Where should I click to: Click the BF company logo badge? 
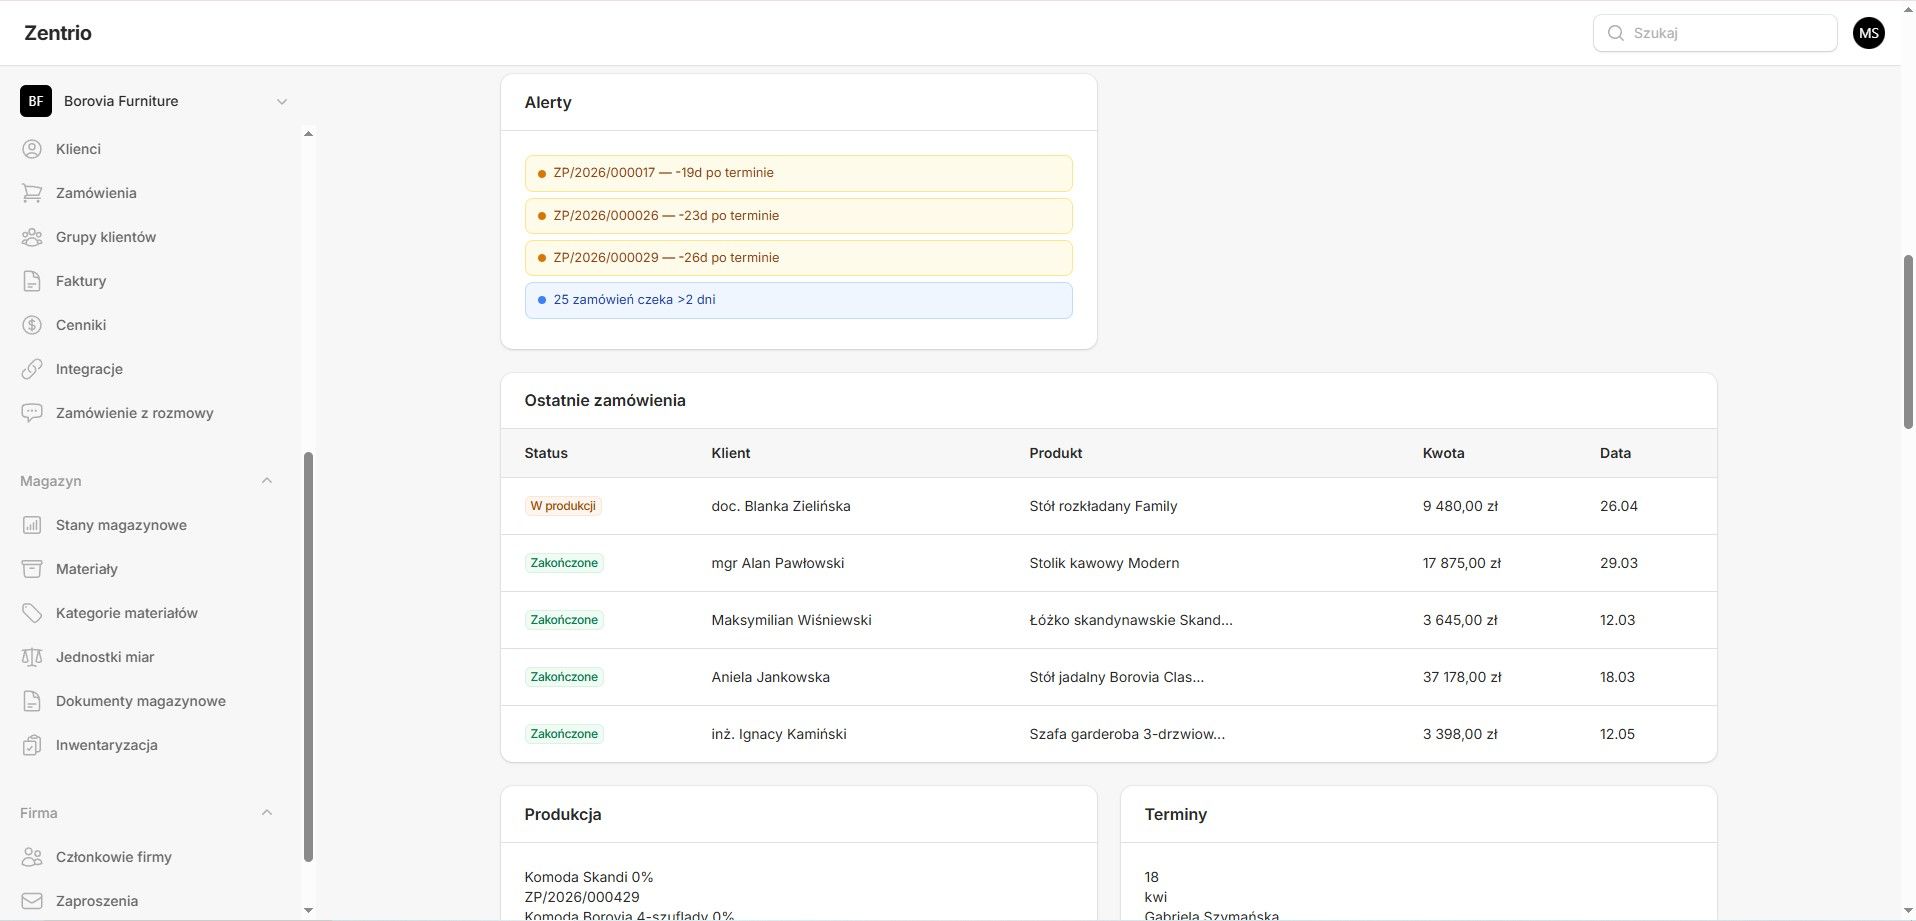pyautogui.click(x=36, y=101)
